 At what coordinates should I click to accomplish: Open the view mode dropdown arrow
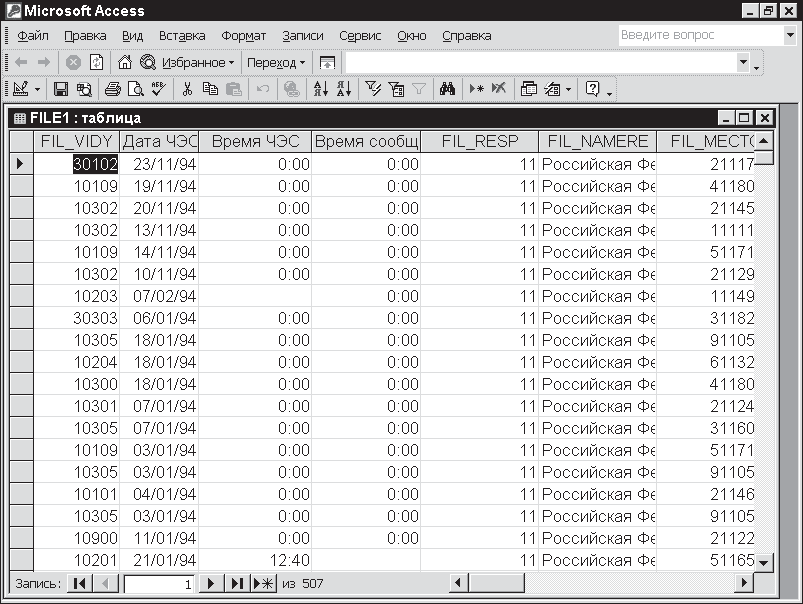(x=37, y=89)
